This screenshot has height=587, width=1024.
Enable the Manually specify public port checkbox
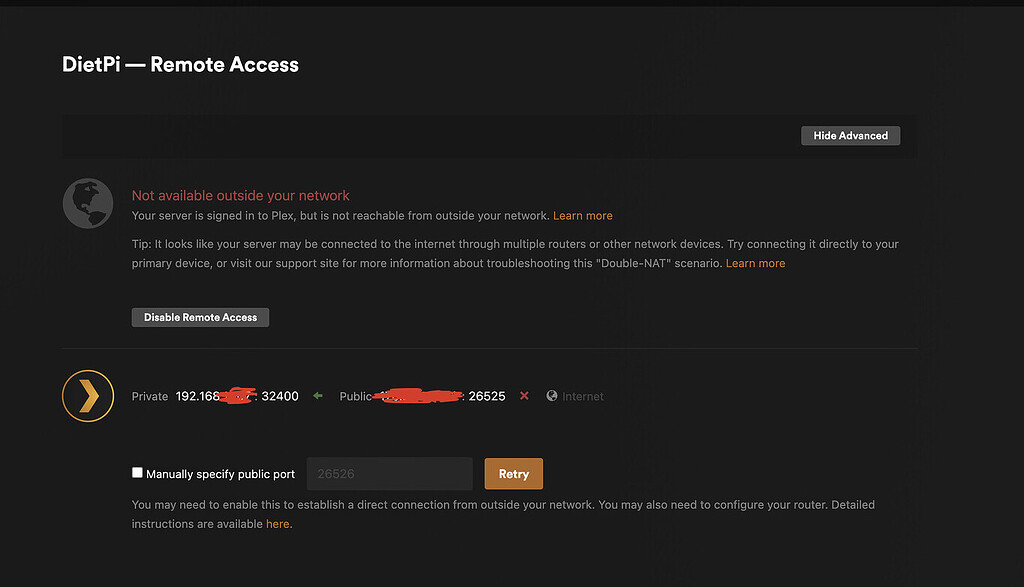(137, 471)
